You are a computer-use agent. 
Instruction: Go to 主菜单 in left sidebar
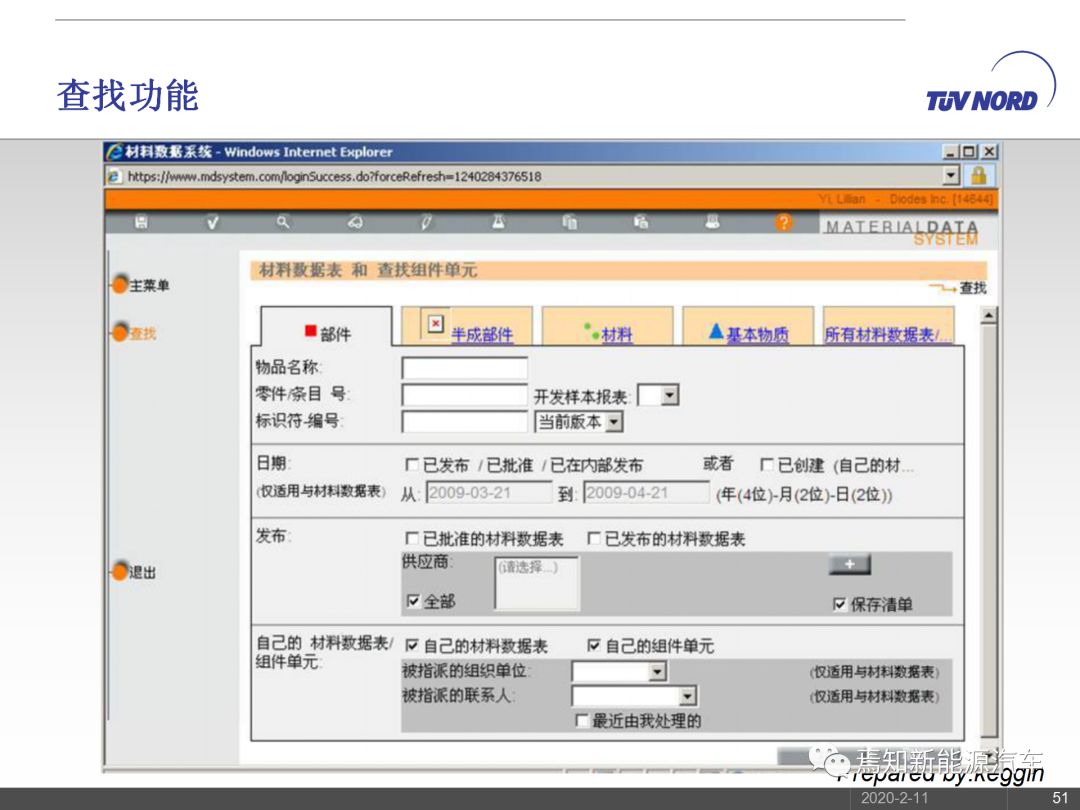(148, 286)
